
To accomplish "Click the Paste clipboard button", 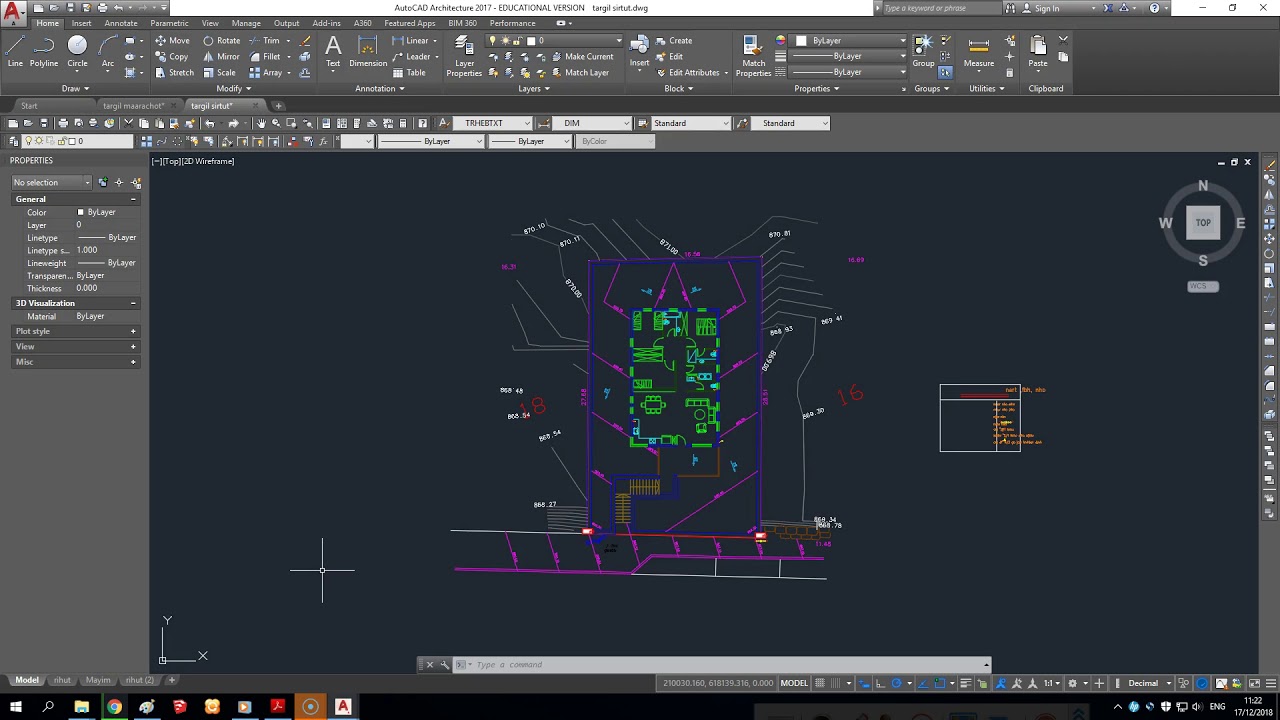I will (x=1038, y=51).
